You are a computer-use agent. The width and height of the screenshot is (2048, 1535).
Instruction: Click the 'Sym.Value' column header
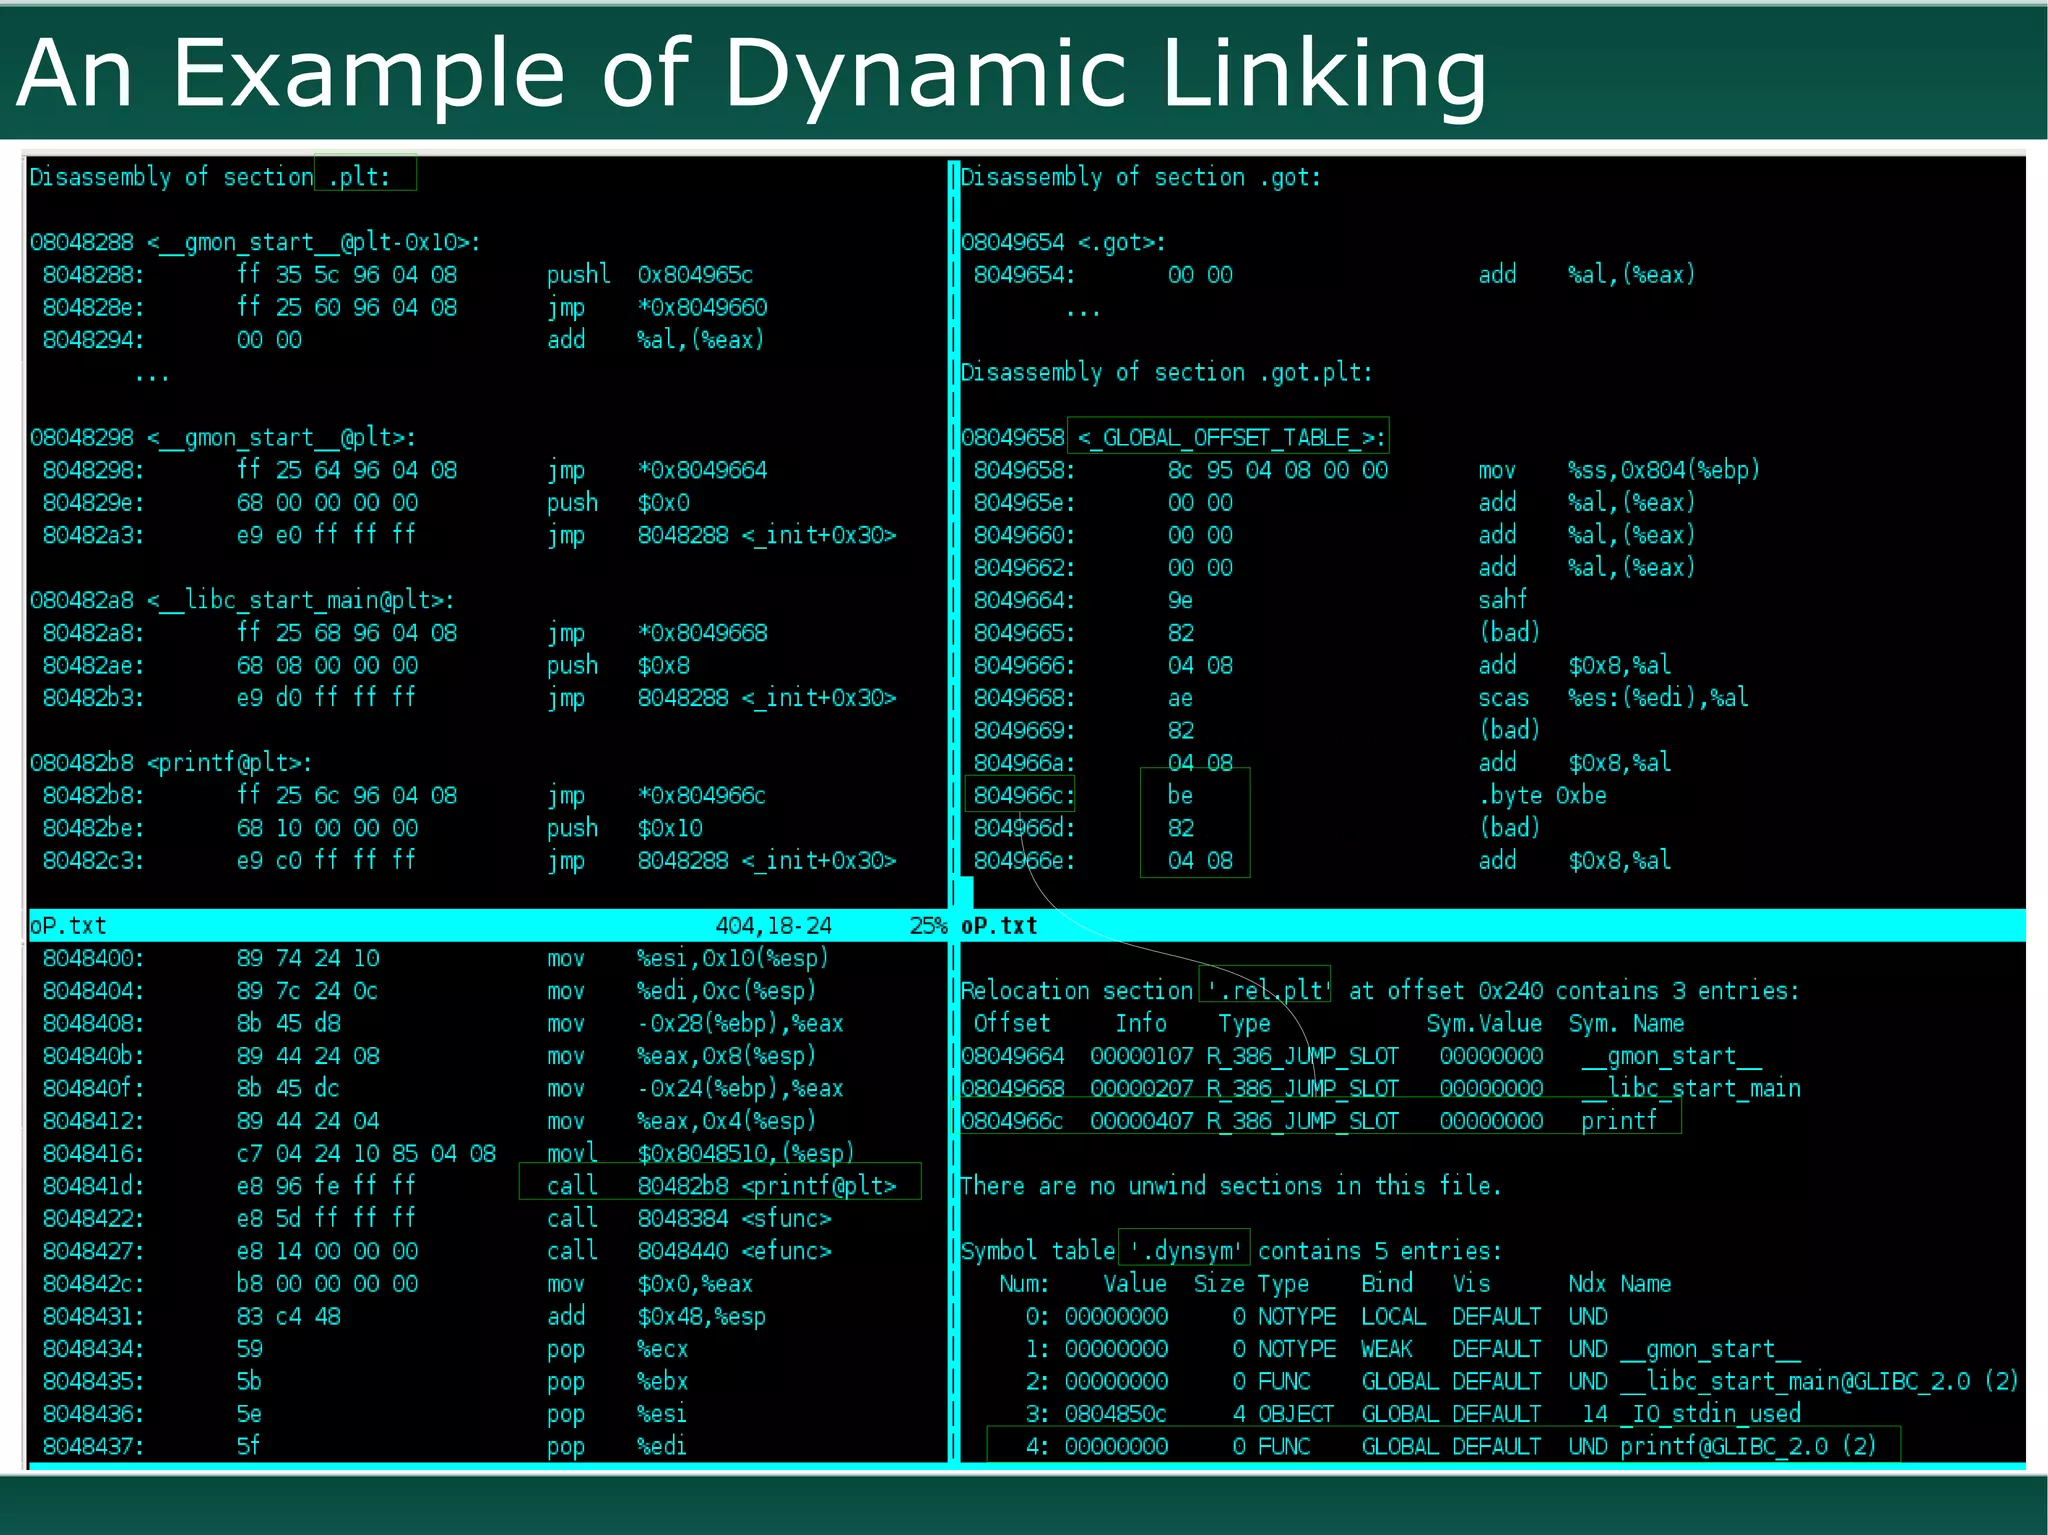pos(1484,1023)
